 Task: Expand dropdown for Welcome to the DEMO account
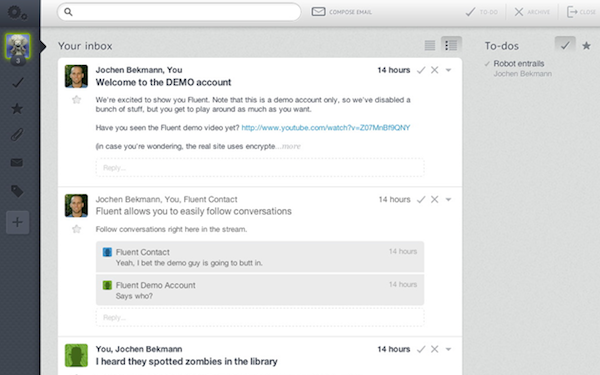coord(448,70)
